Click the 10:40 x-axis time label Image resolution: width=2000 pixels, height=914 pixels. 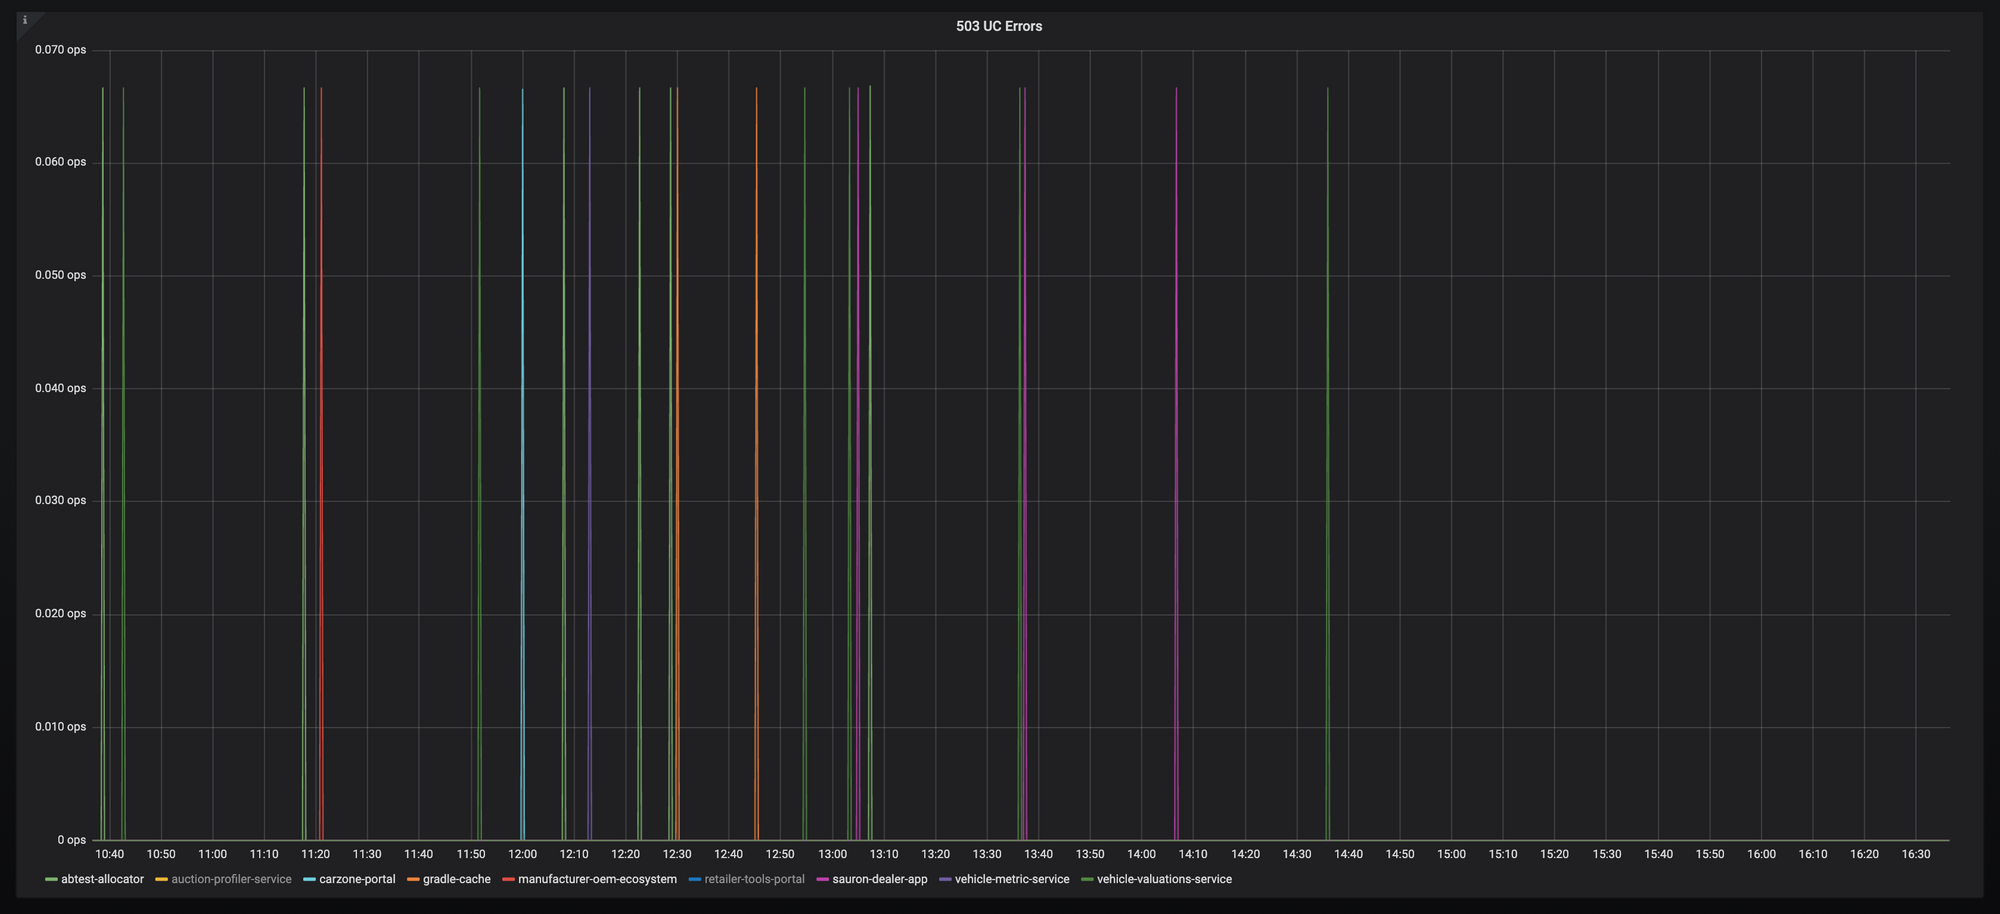pos(109,854)
